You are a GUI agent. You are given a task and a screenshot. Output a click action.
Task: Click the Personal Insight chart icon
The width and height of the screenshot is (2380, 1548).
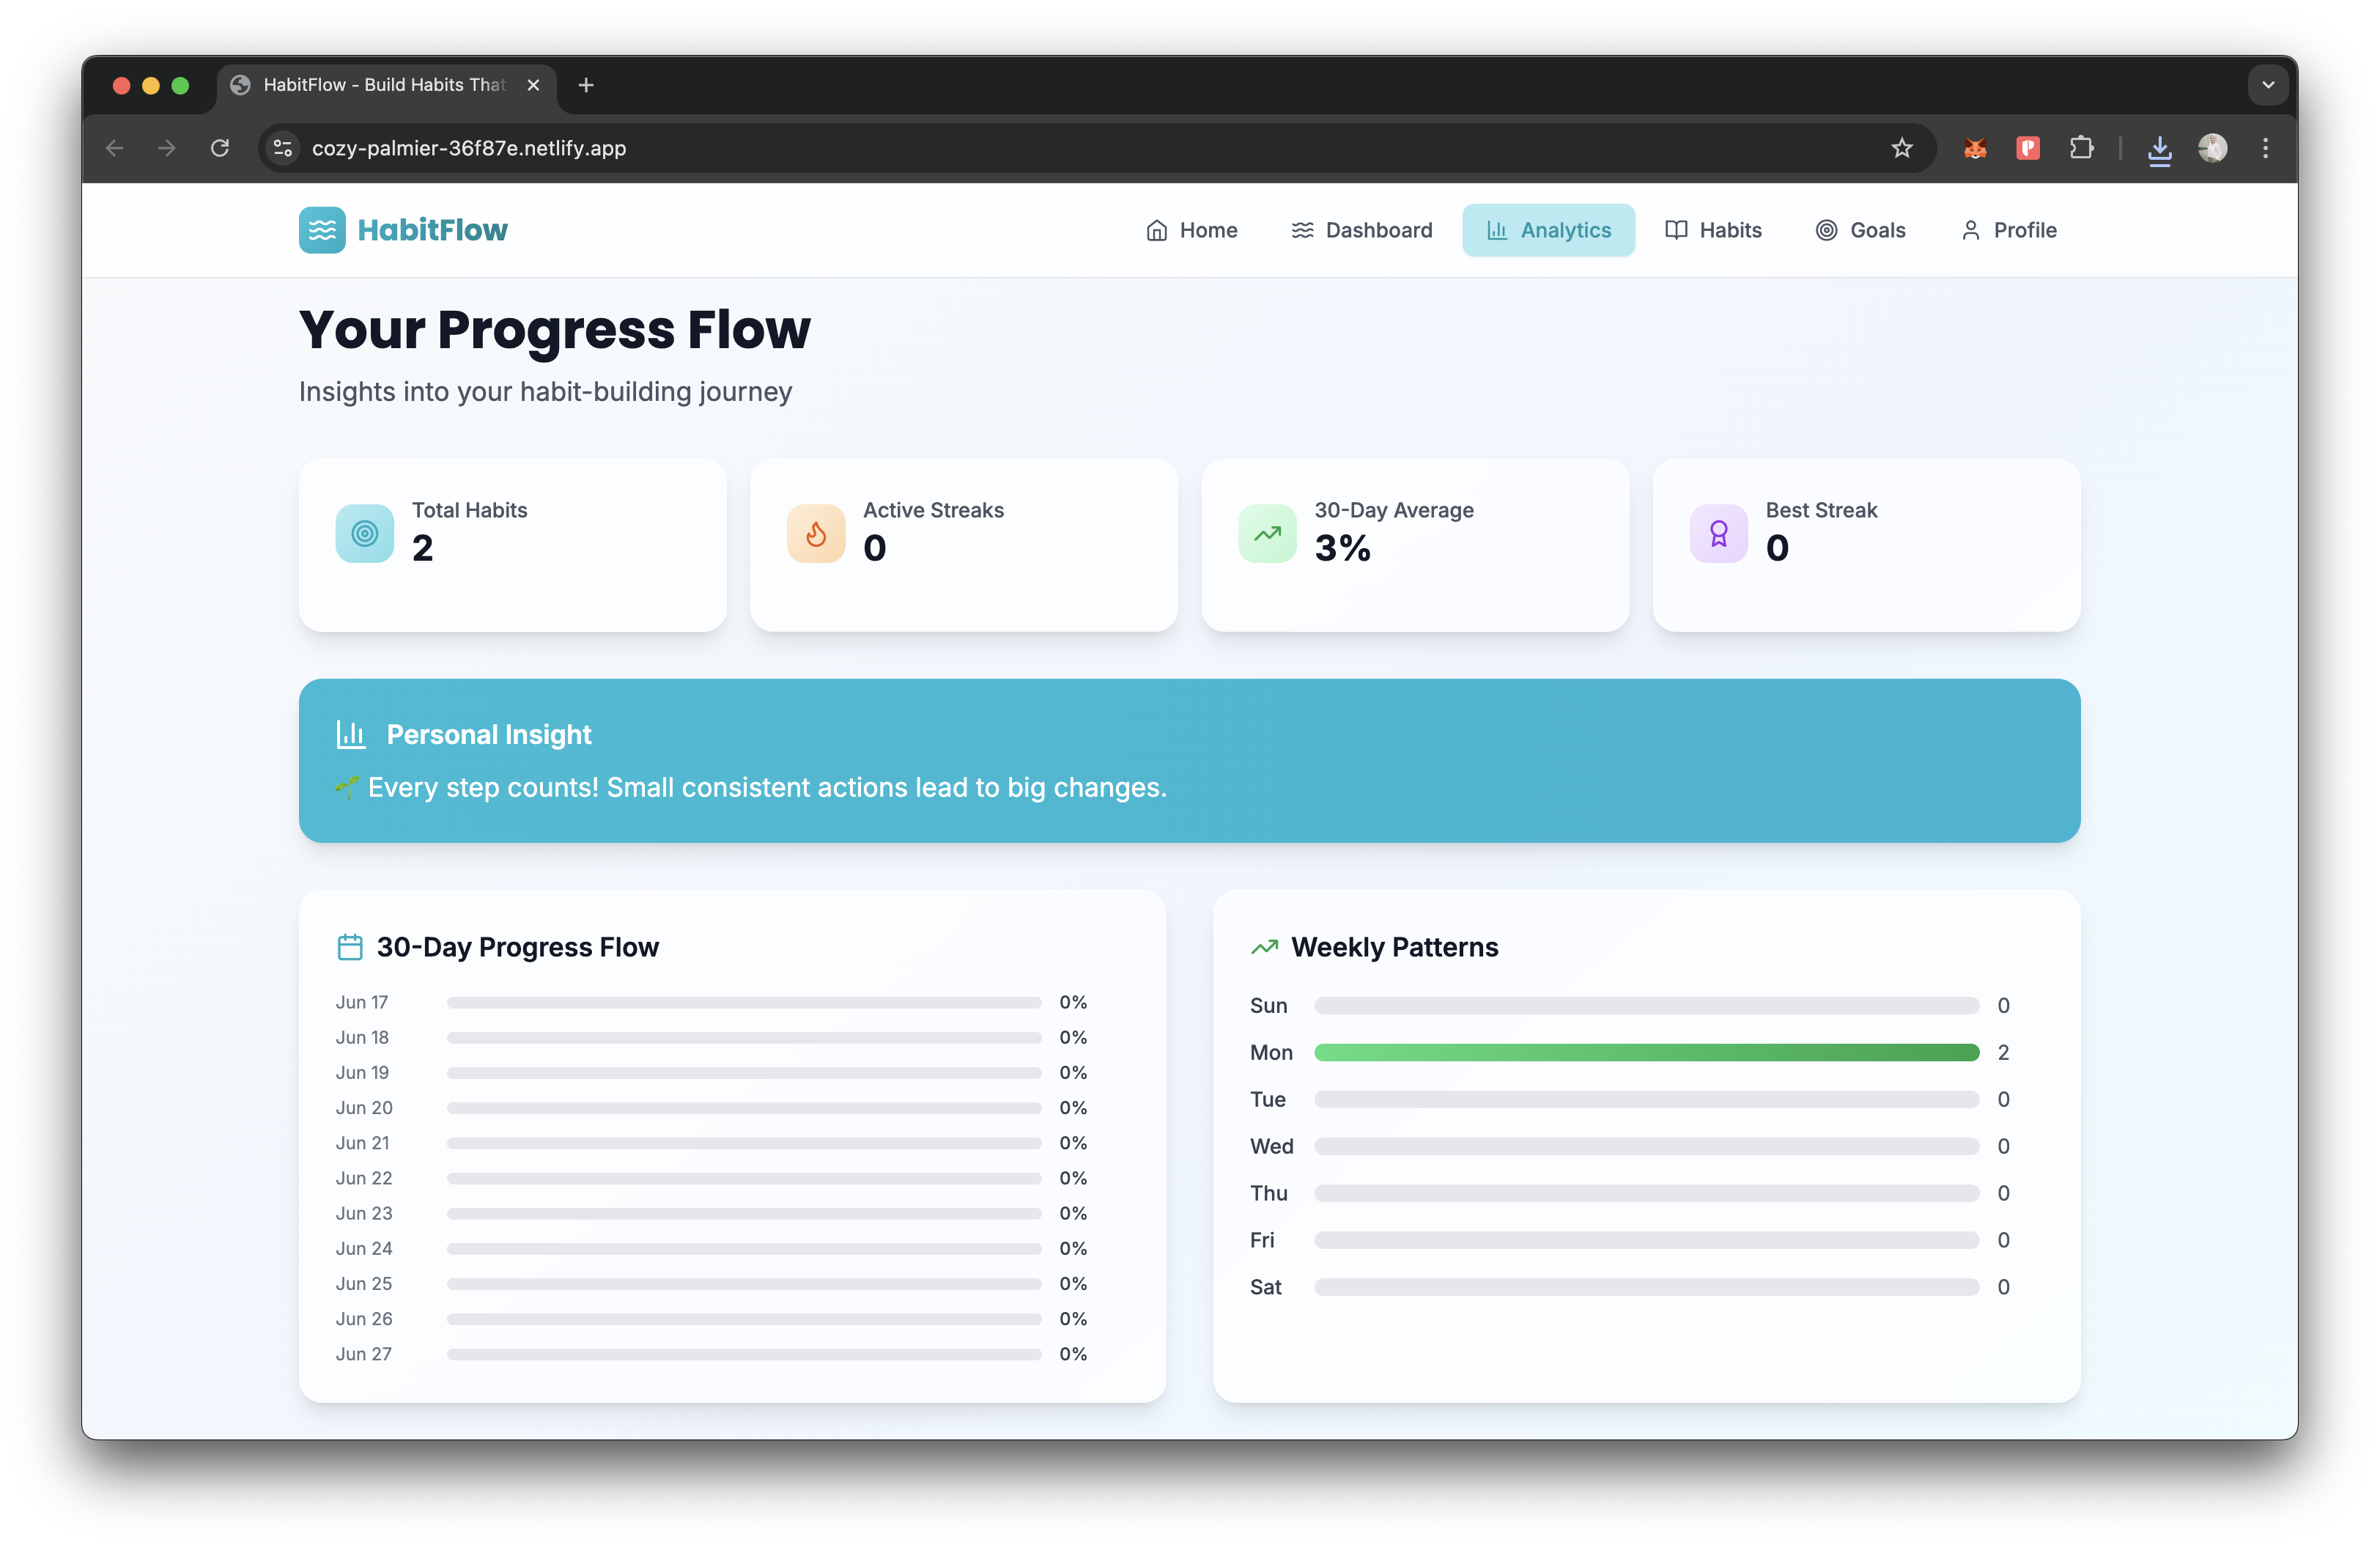pyautogui.click(x=351, y=734)
